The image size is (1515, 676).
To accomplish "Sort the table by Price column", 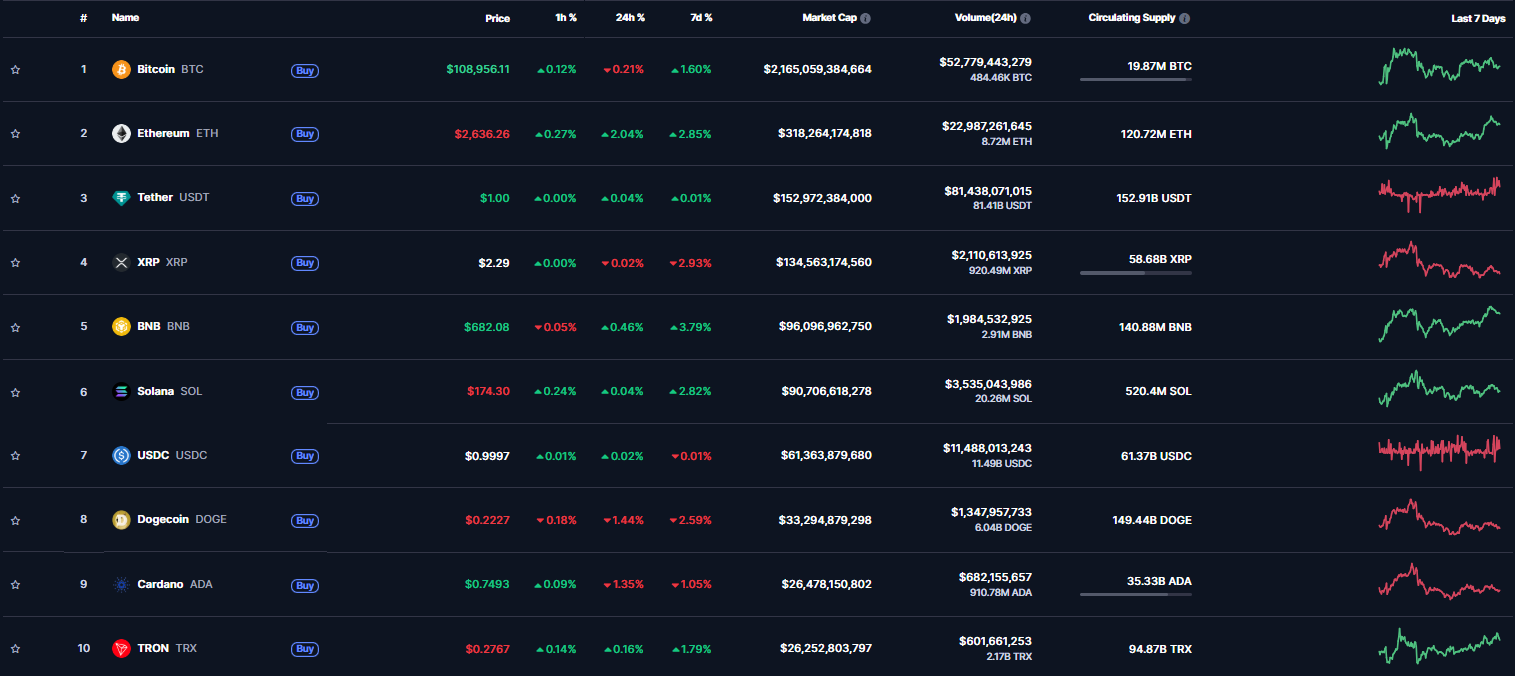I will point(497,19).
